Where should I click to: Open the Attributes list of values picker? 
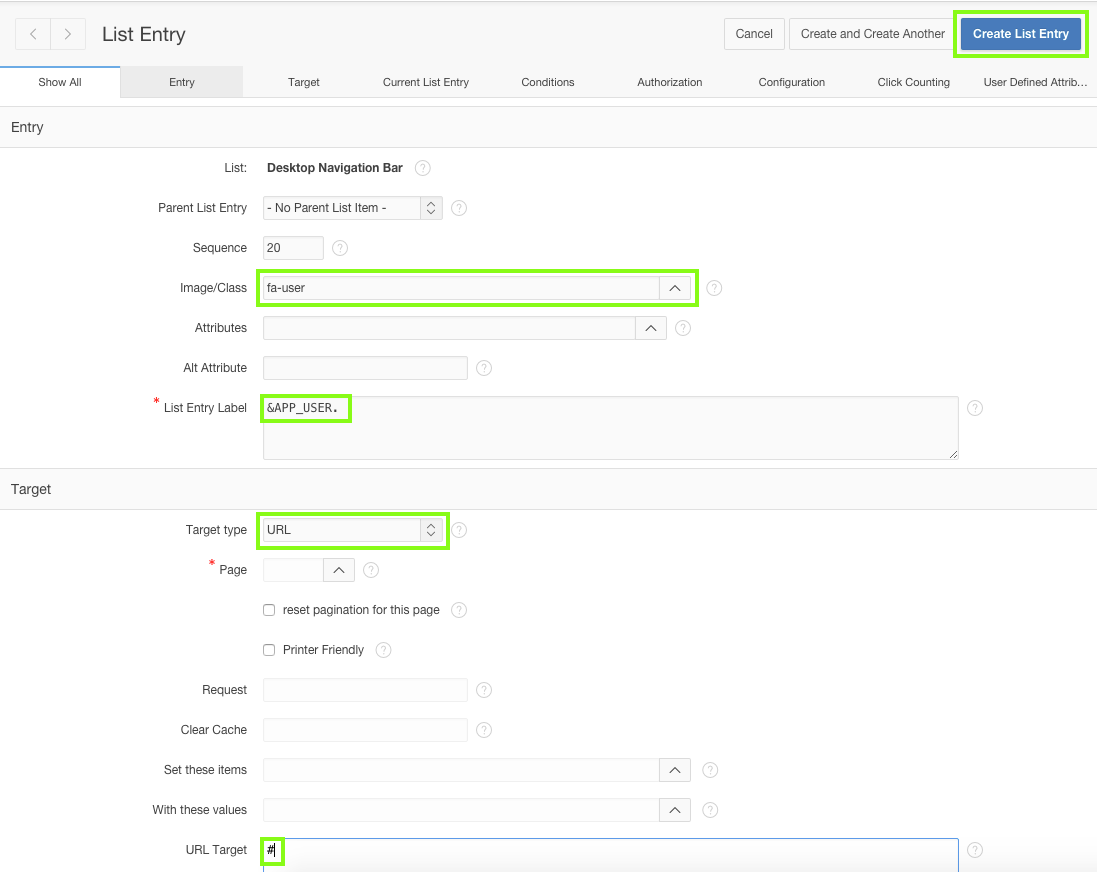[x=651, y=328]
